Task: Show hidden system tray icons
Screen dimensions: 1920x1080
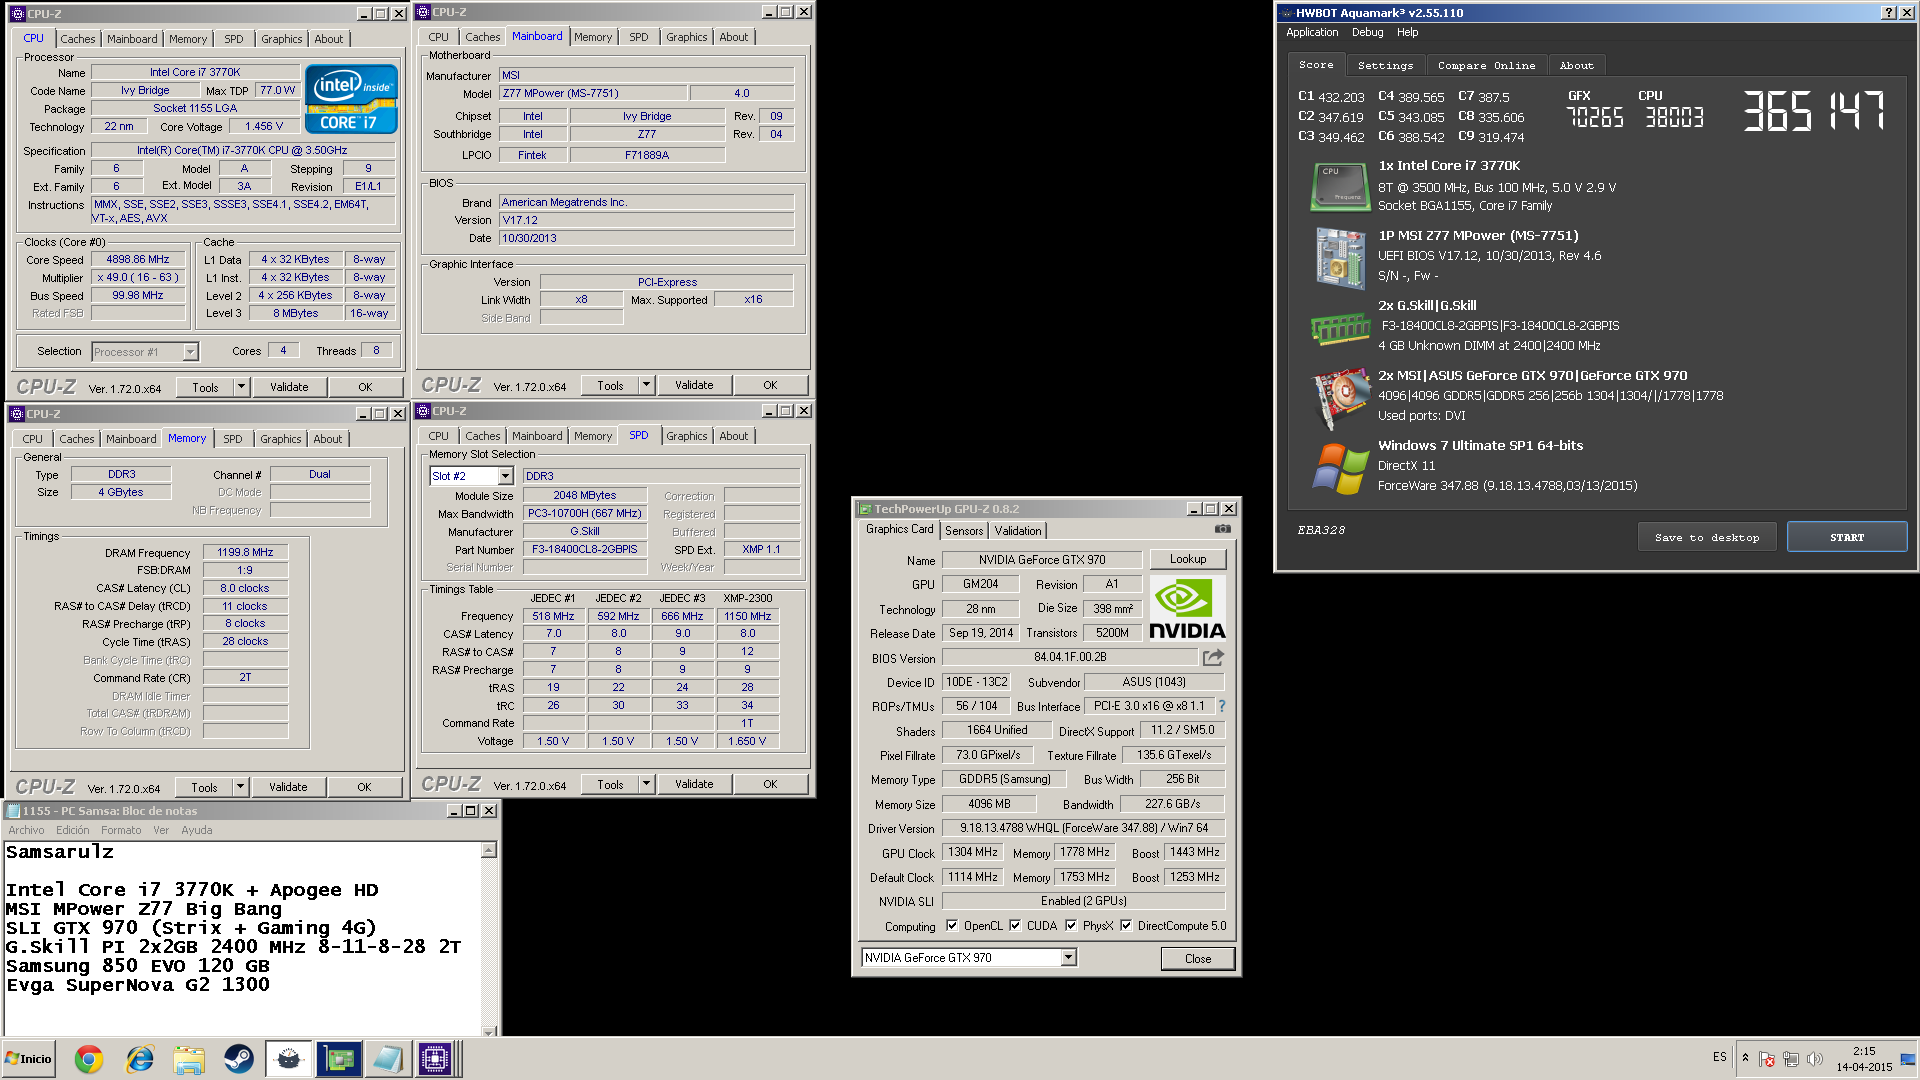Action: coord(1745,1058)
